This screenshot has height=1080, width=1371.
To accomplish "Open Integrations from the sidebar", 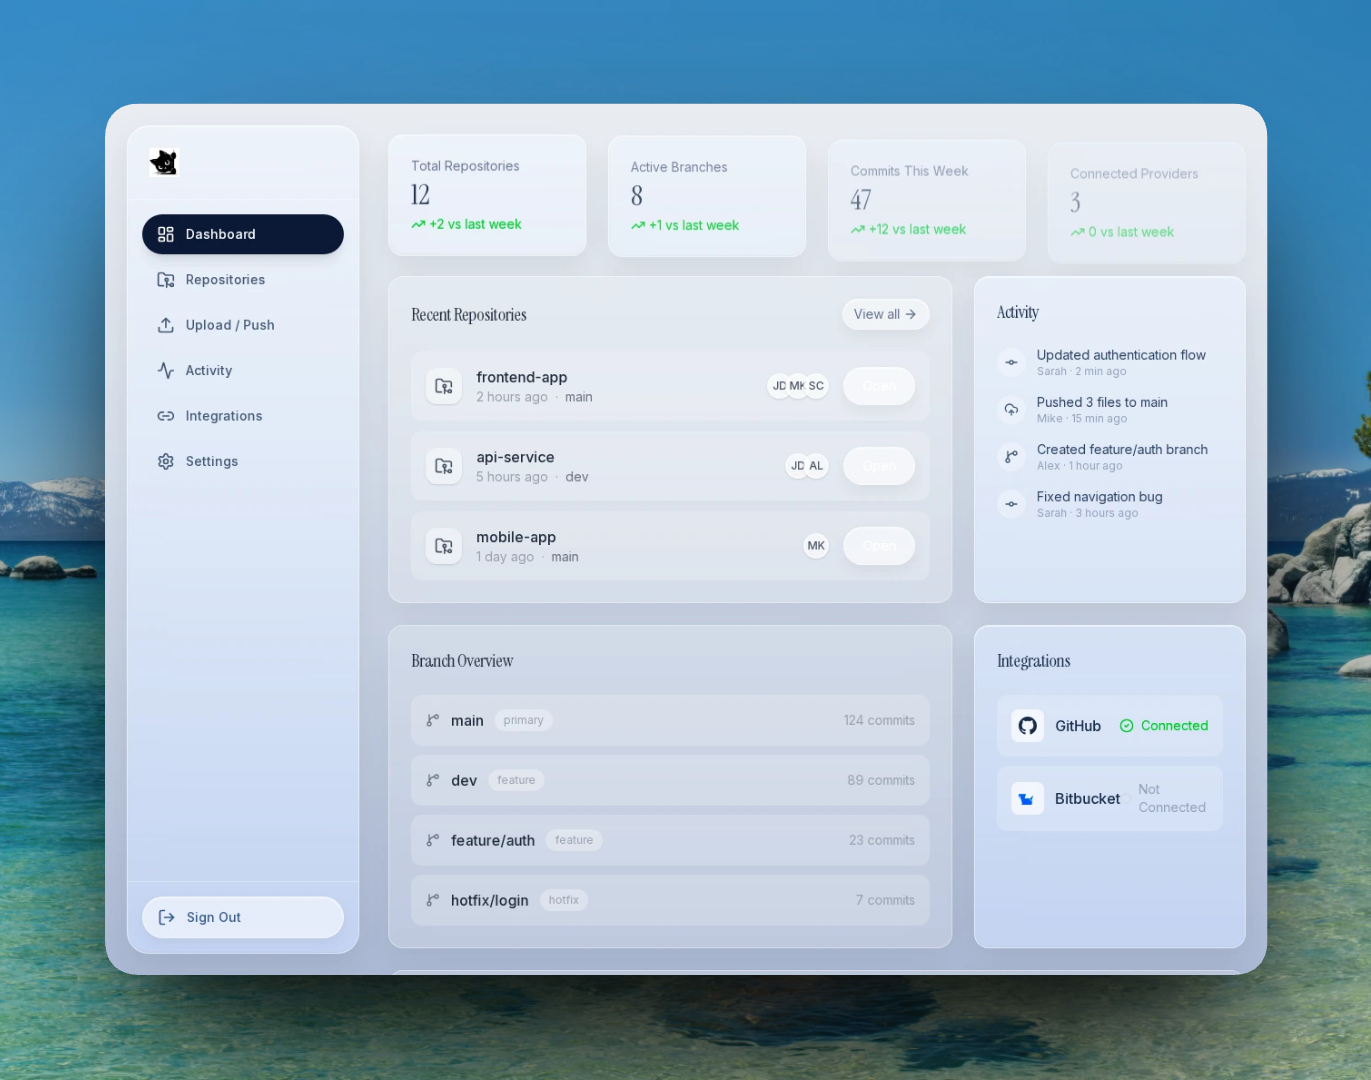I will pyautogui.click(x=243, y=416).
